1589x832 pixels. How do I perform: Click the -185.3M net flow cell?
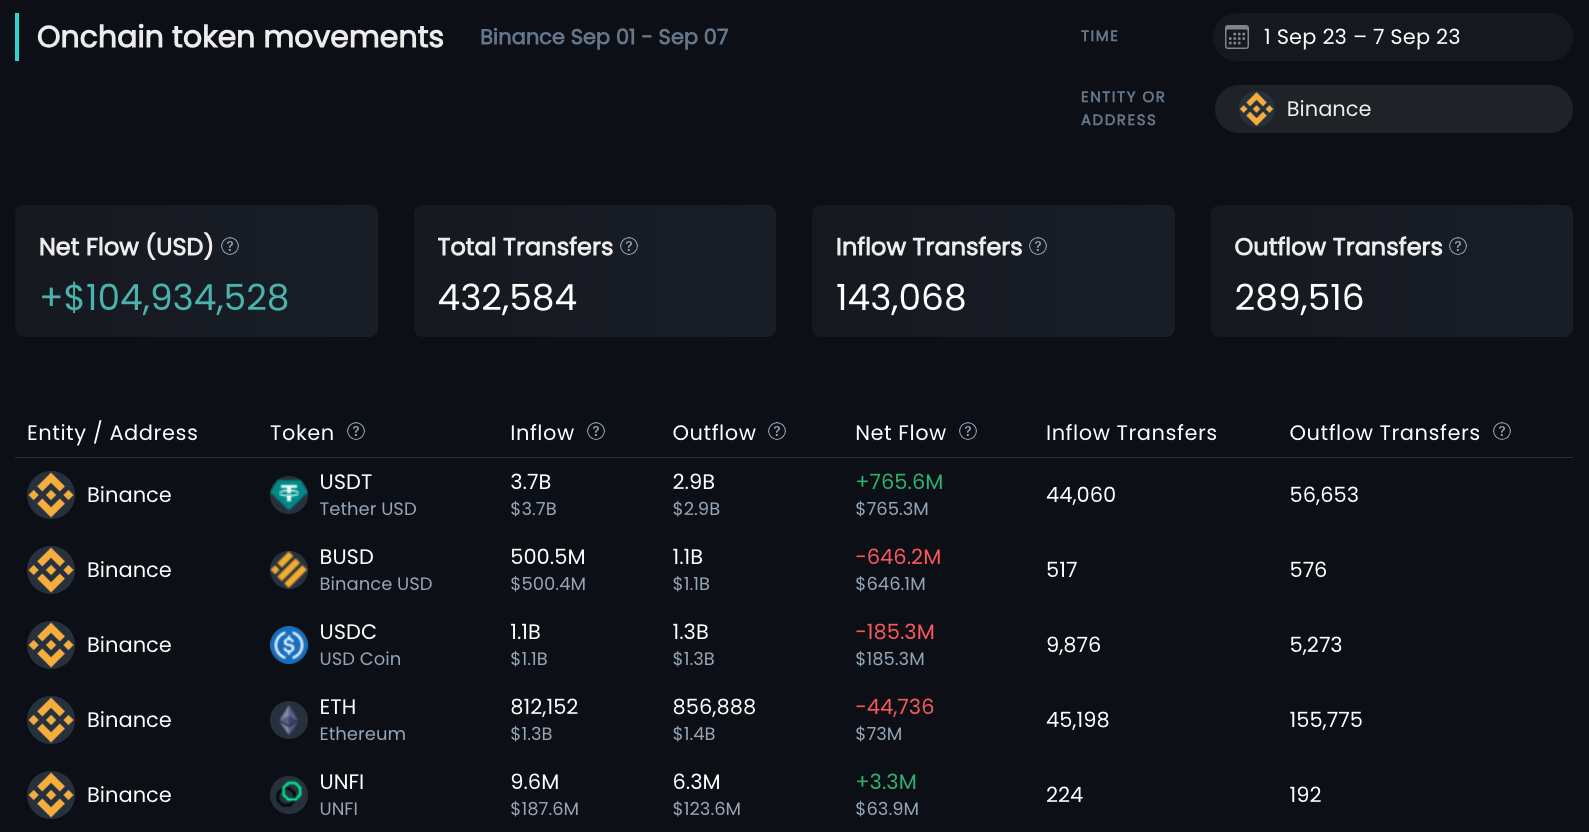(x=895, y=632)
